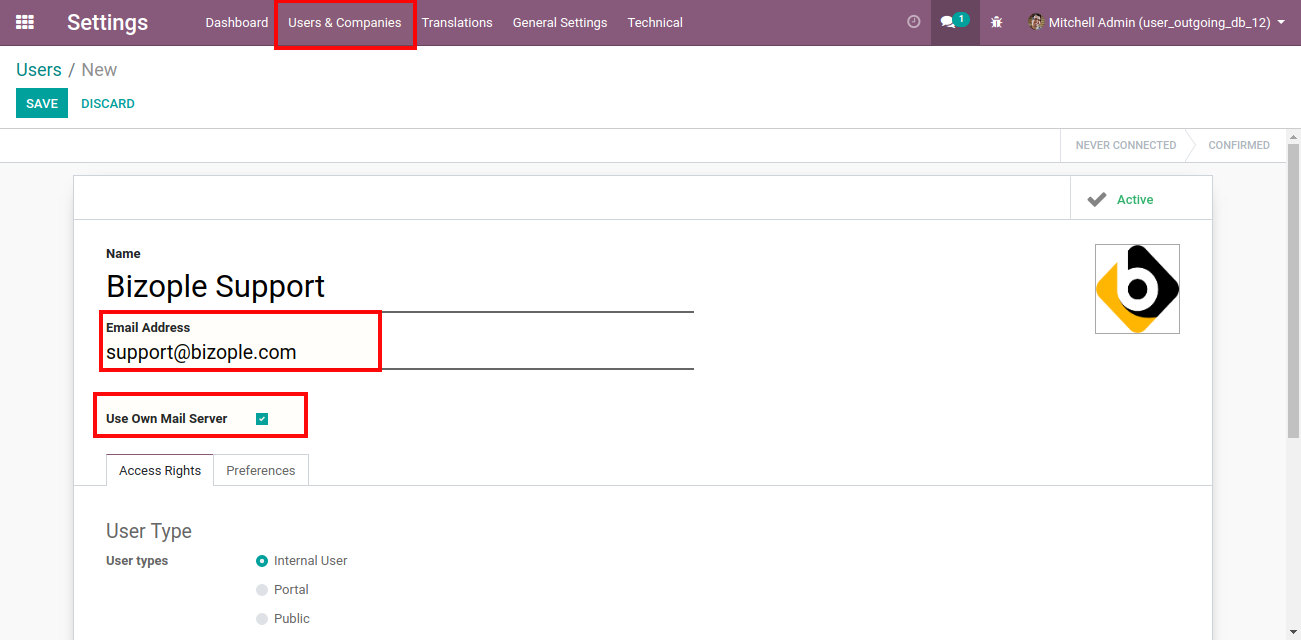Toggle the Active status button
Image resolution: width=1301 pixels, height=640 pixels.
(1141, 199)
